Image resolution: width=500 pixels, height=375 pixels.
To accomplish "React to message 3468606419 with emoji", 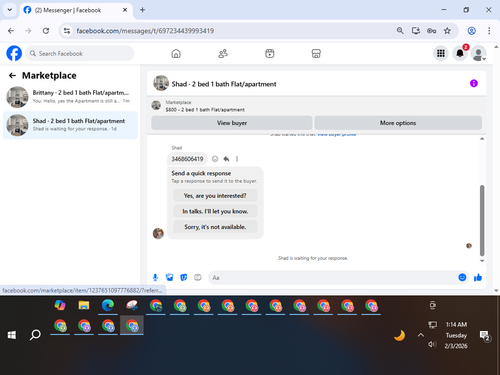I will click(x=215, y=159).
